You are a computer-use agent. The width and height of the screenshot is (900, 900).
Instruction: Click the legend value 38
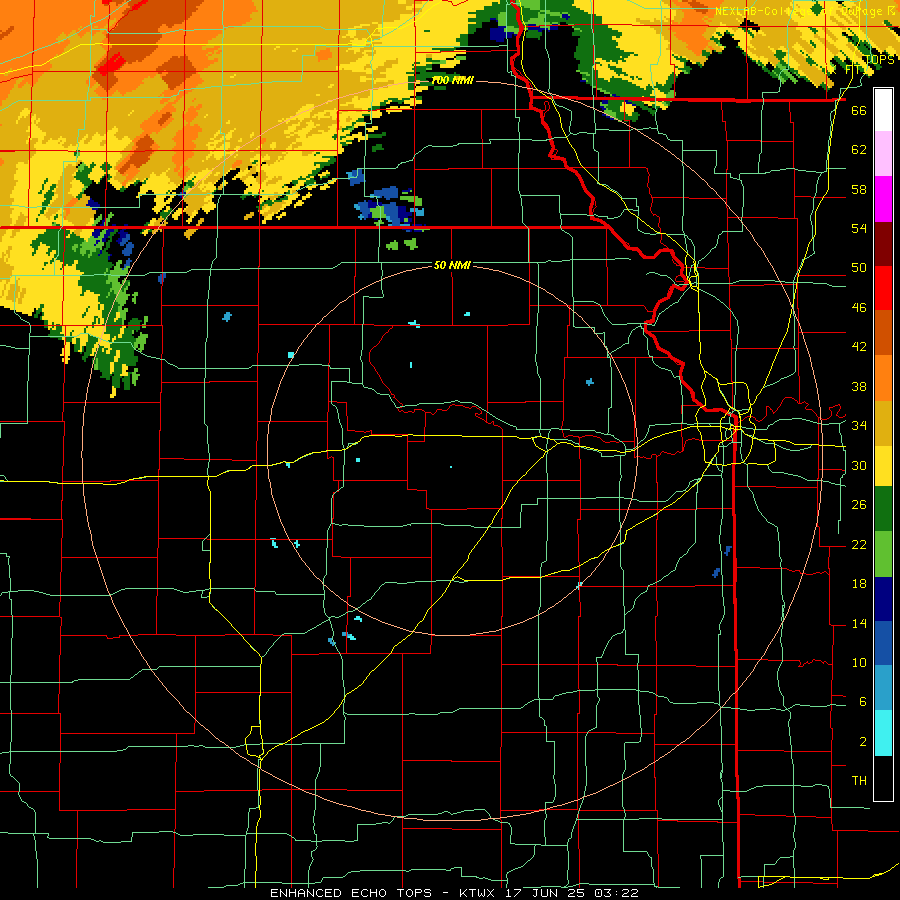tap(859, 386)
